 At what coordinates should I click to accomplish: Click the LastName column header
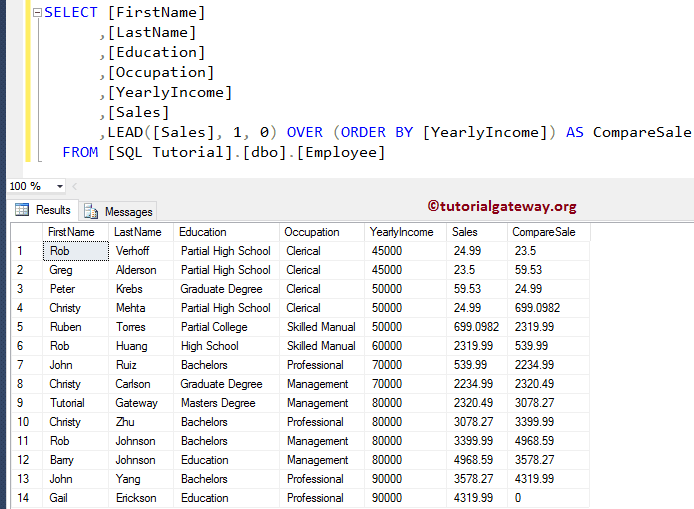pos(141,232)
